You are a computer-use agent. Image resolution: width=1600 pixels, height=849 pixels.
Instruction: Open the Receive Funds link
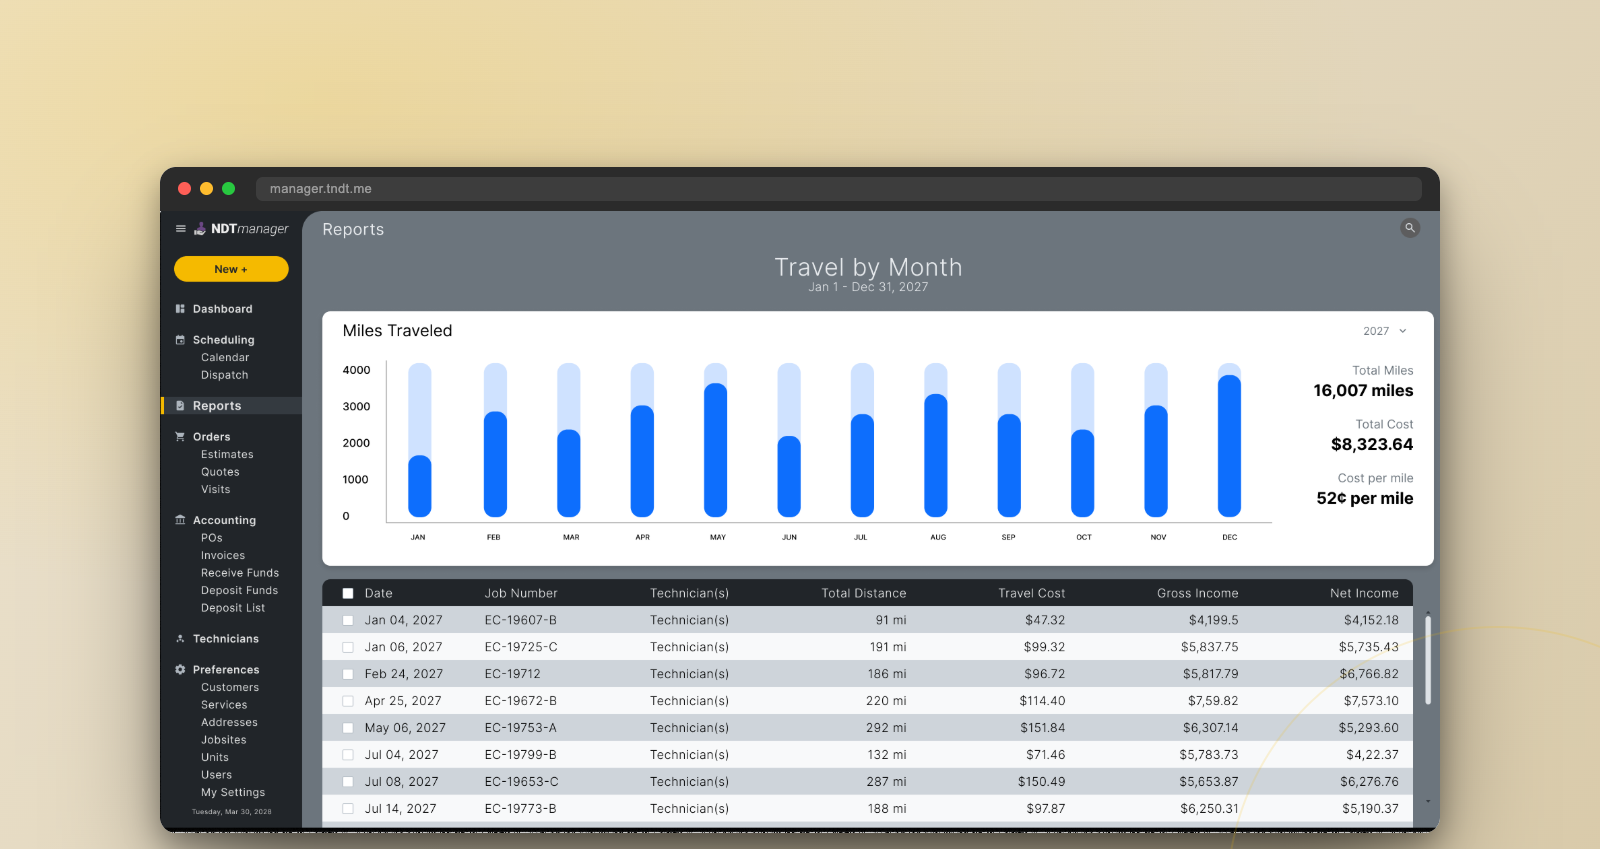tap(240, 573)
